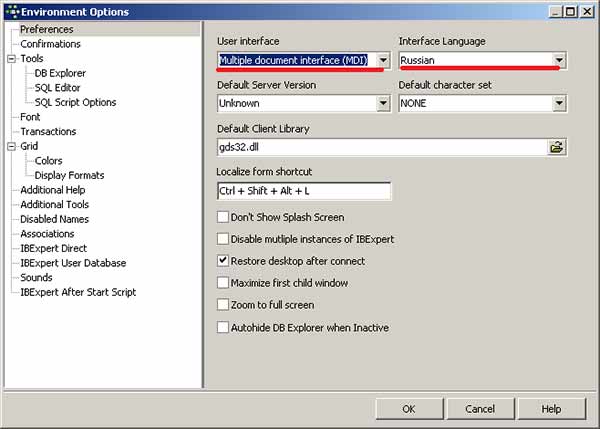This screenshot has width=600, height=429.
Task: Select Associations in the tree
Action: pos(47,233)
